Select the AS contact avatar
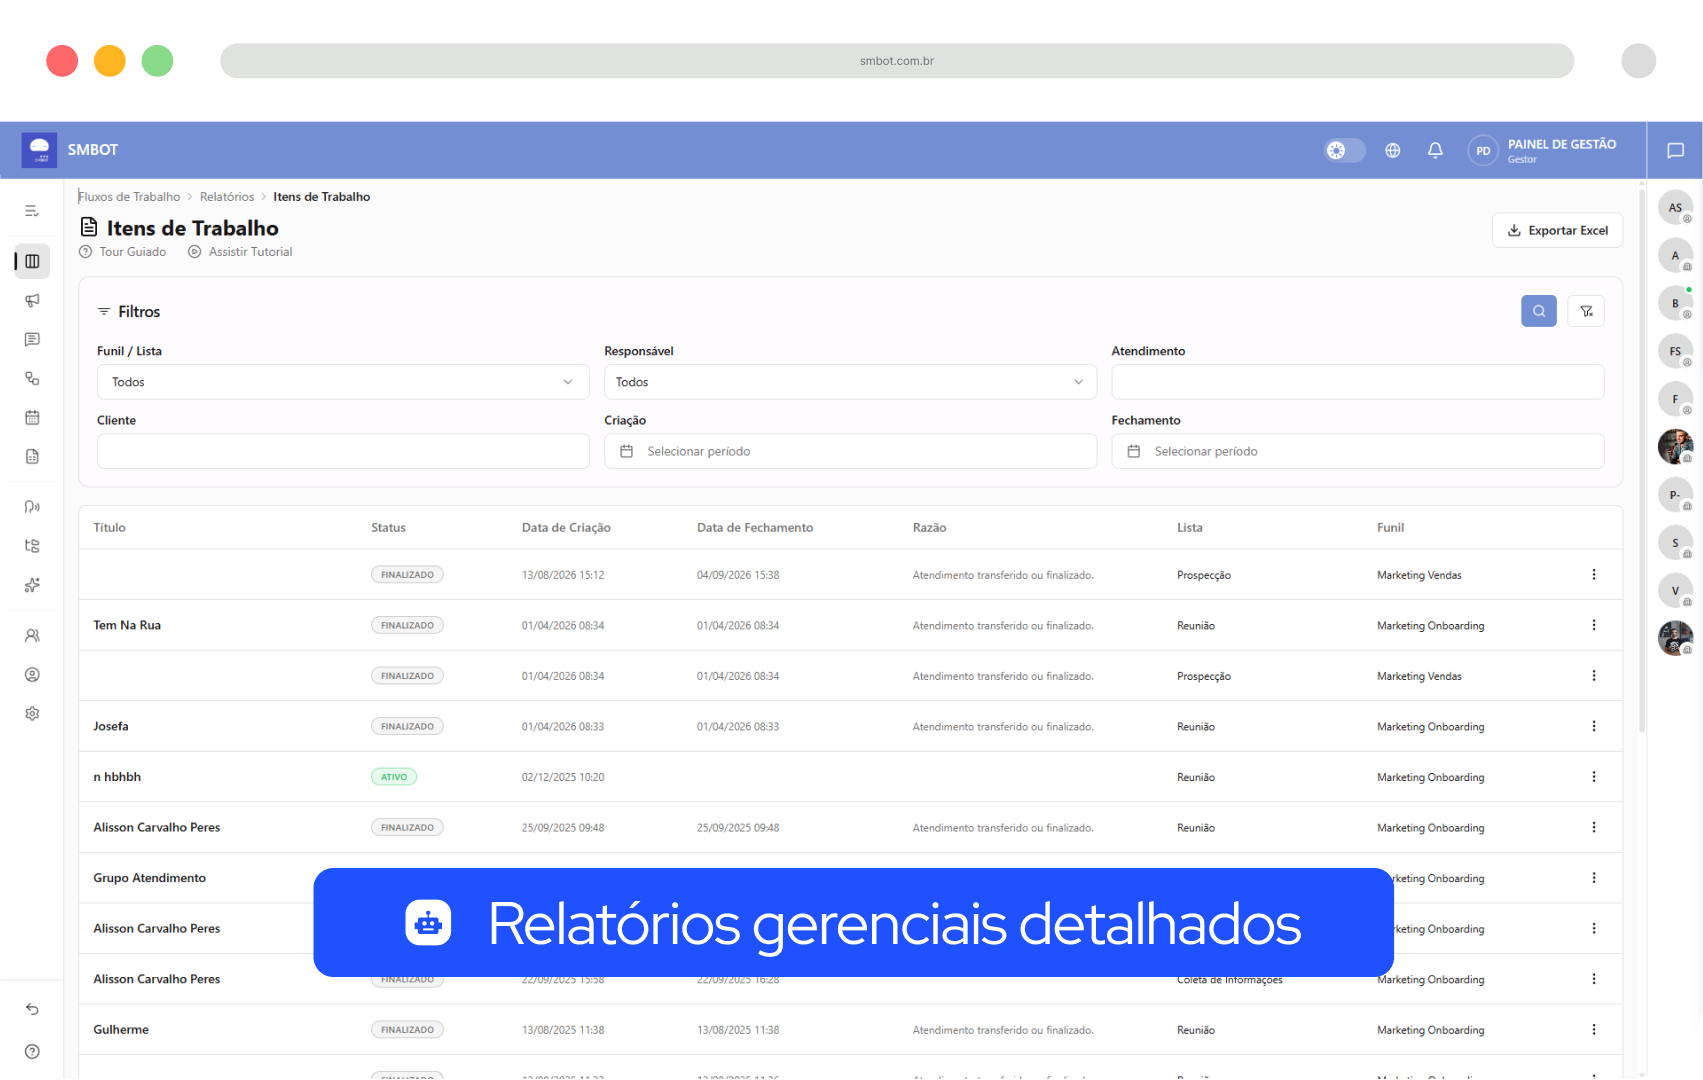Image resolution: width=1703 pixels, height=1080 pixels. point(1675,208)
